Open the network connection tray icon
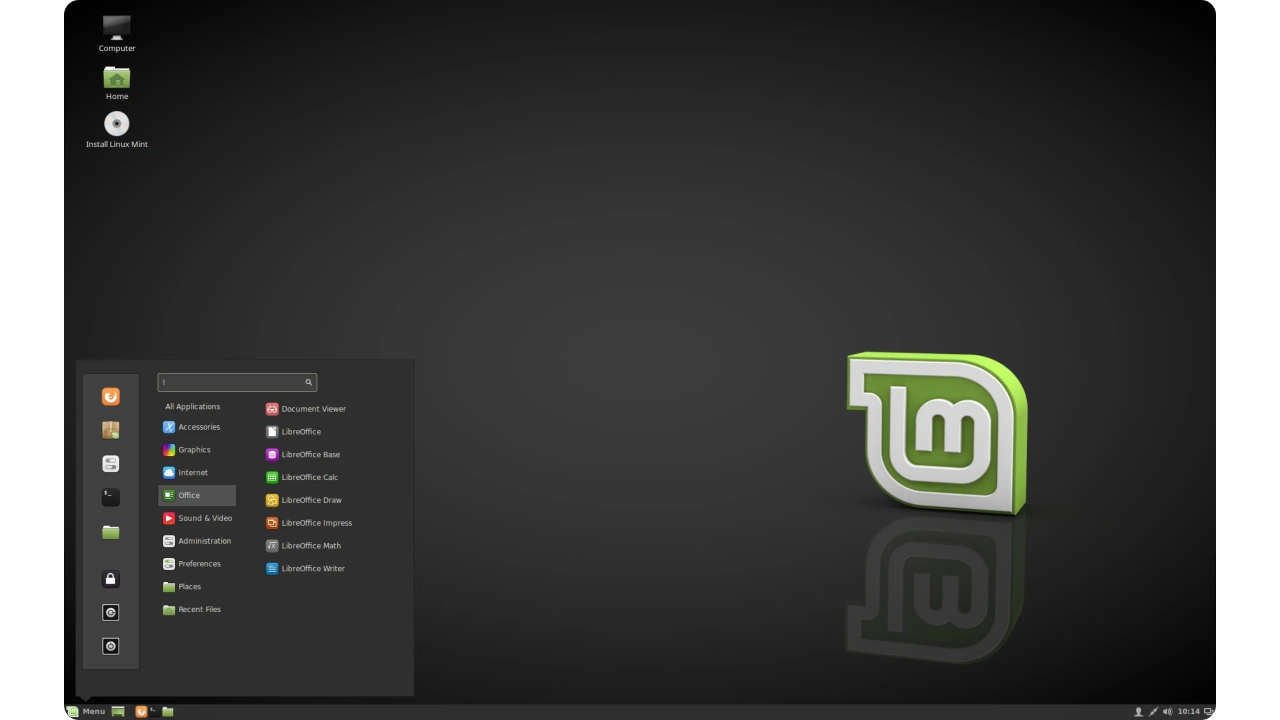 coord(1153,712)
